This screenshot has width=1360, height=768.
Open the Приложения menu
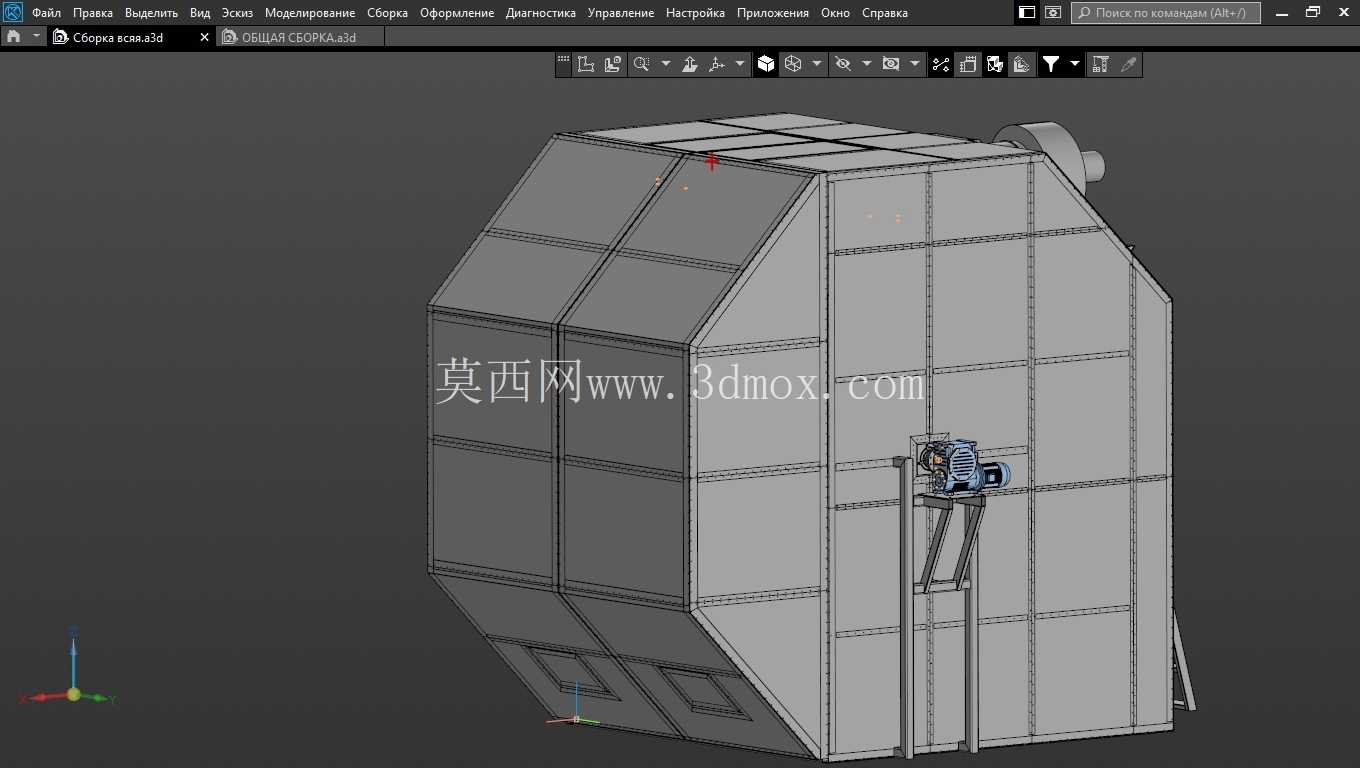(773, 13)
